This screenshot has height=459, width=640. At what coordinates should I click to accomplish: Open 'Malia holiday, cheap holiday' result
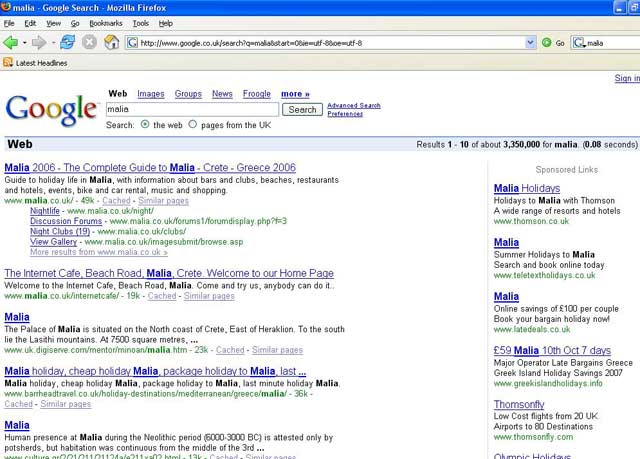coord(155,371)
